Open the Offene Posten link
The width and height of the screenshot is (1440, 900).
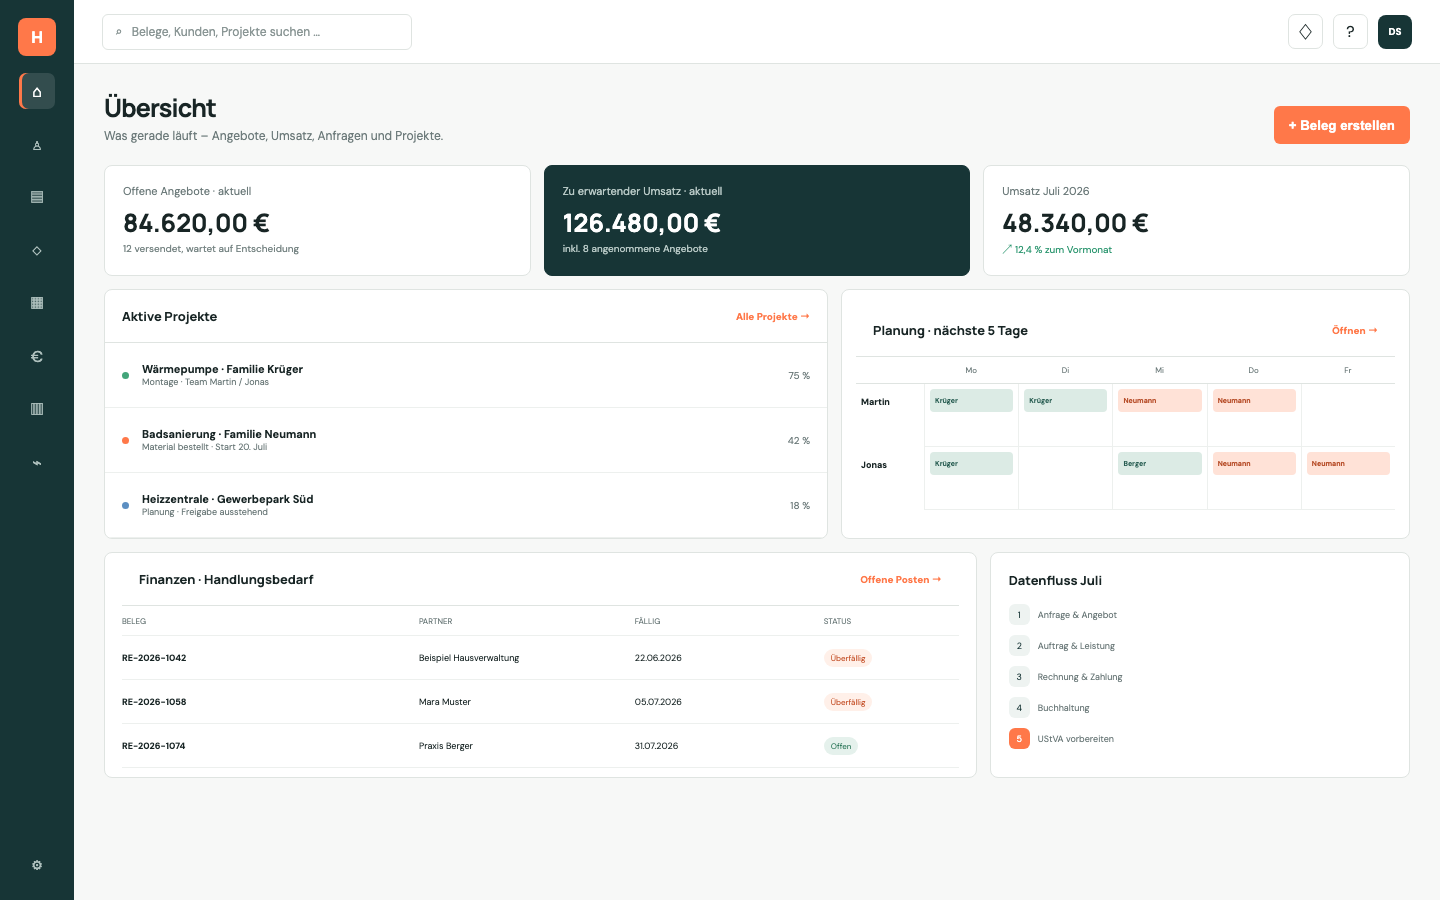(900, 580)
